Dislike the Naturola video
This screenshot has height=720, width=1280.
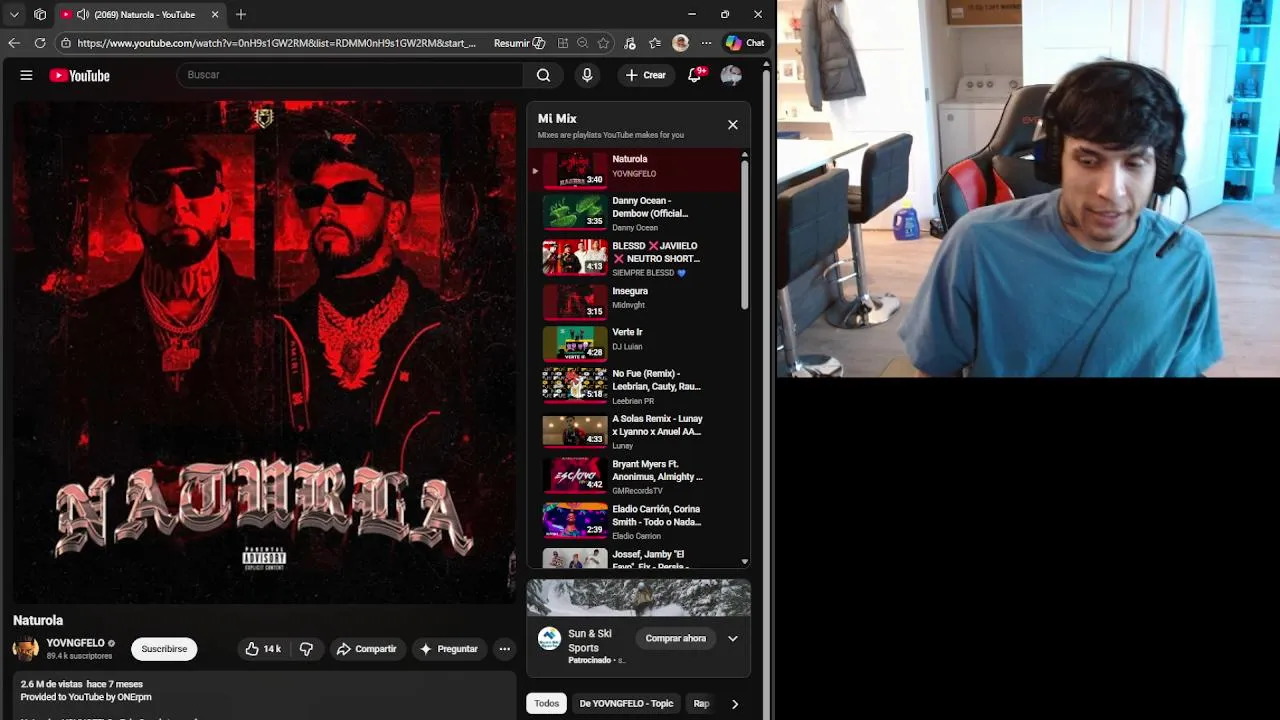pos(306,649)
